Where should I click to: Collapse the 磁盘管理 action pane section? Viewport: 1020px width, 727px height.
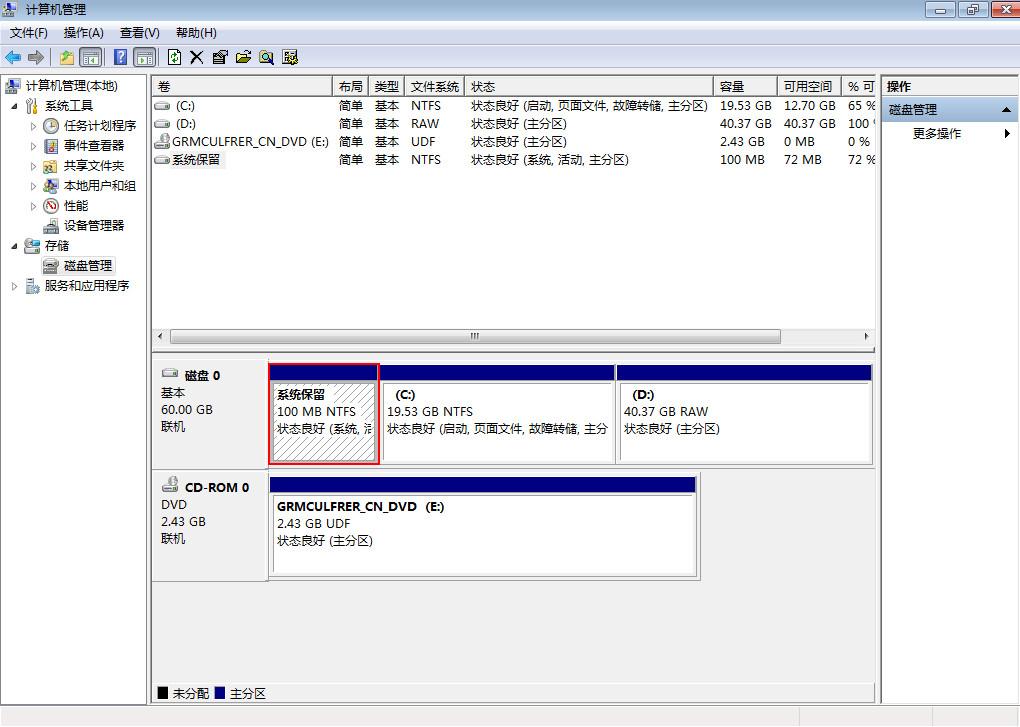(x=1005, y=109)
